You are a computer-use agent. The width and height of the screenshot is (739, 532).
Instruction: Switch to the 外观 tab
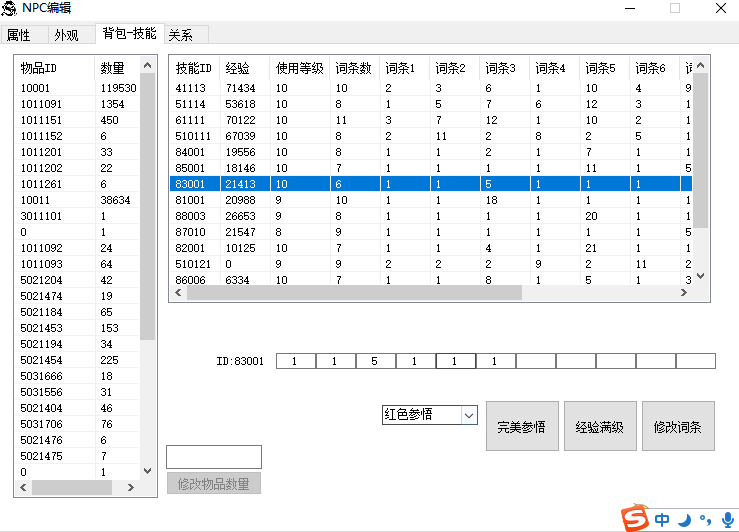pyautogui.click(x=71, y=35)
